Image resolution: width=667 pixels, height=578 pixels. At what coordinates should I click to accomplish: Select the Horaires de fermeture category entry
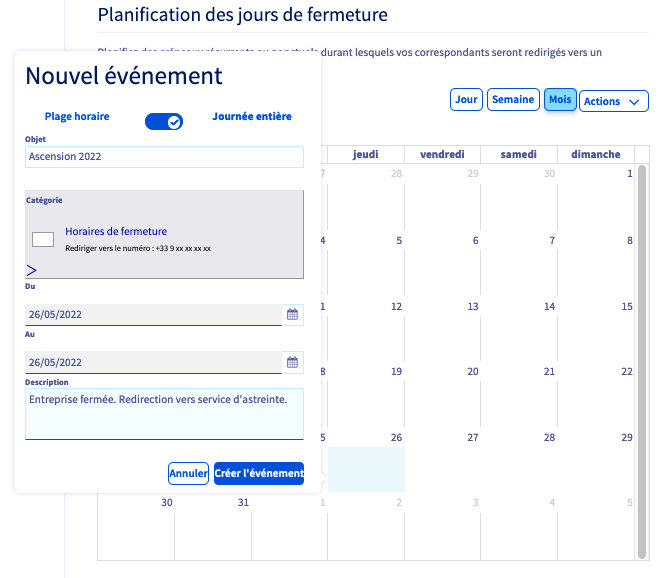(116, 232)
